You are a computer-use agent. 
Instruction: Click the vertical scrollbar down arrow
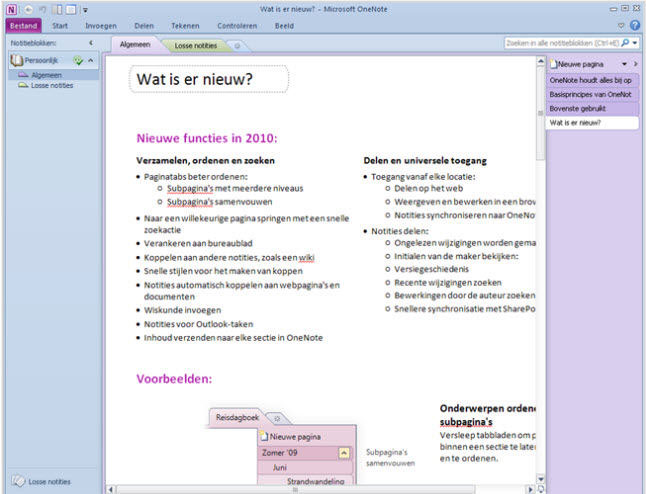(x=541, y=479)
